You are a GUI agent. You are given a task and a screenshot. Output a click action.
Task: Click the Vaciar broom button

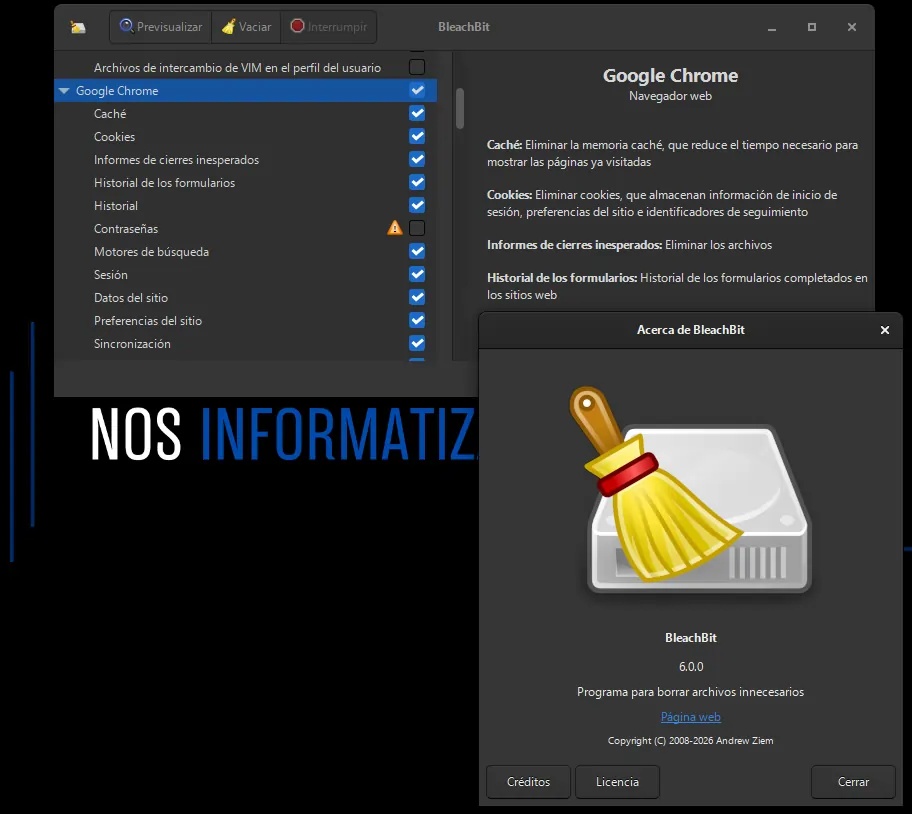(x=246, y=27)
